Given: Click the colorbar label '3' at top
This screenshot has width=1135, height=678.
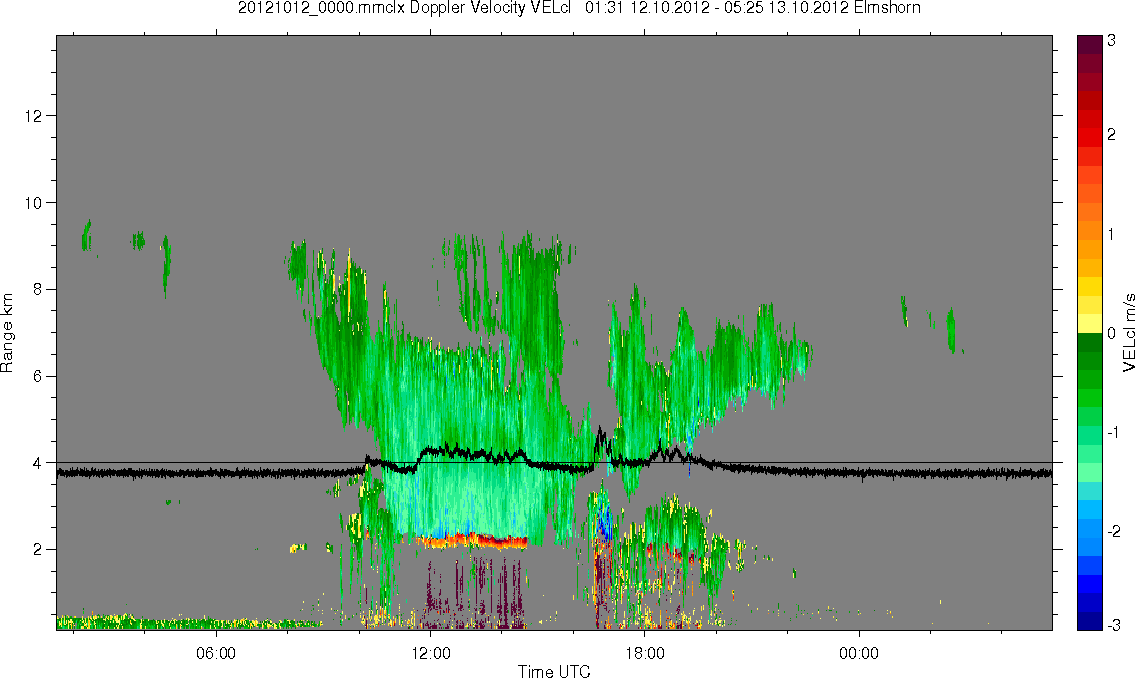Looking at the screenshot, I should [1112, 41].
